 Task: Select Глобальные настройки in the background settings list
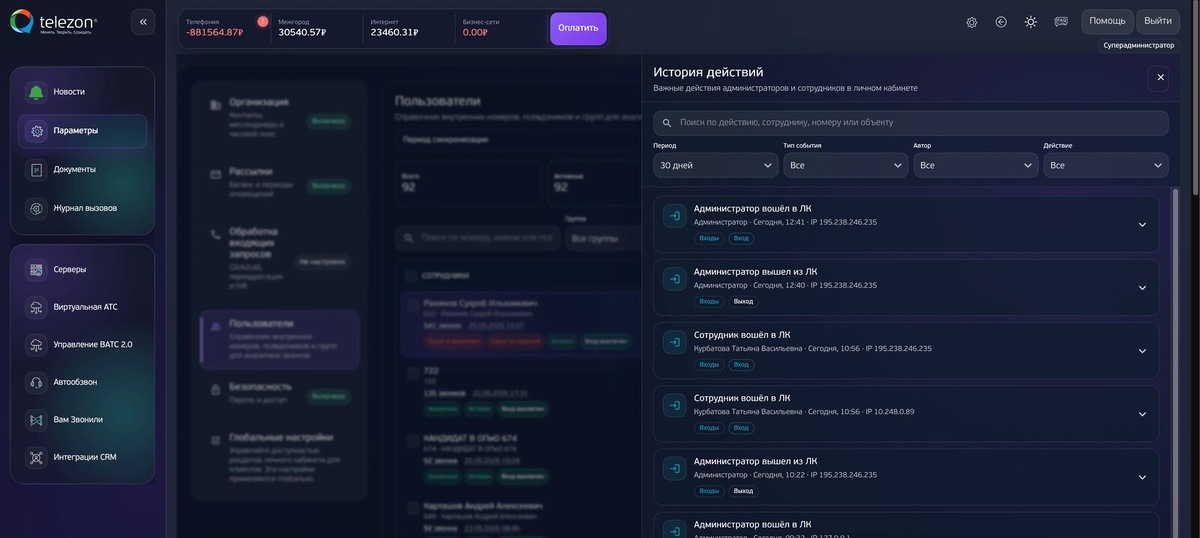coord(280,458)
